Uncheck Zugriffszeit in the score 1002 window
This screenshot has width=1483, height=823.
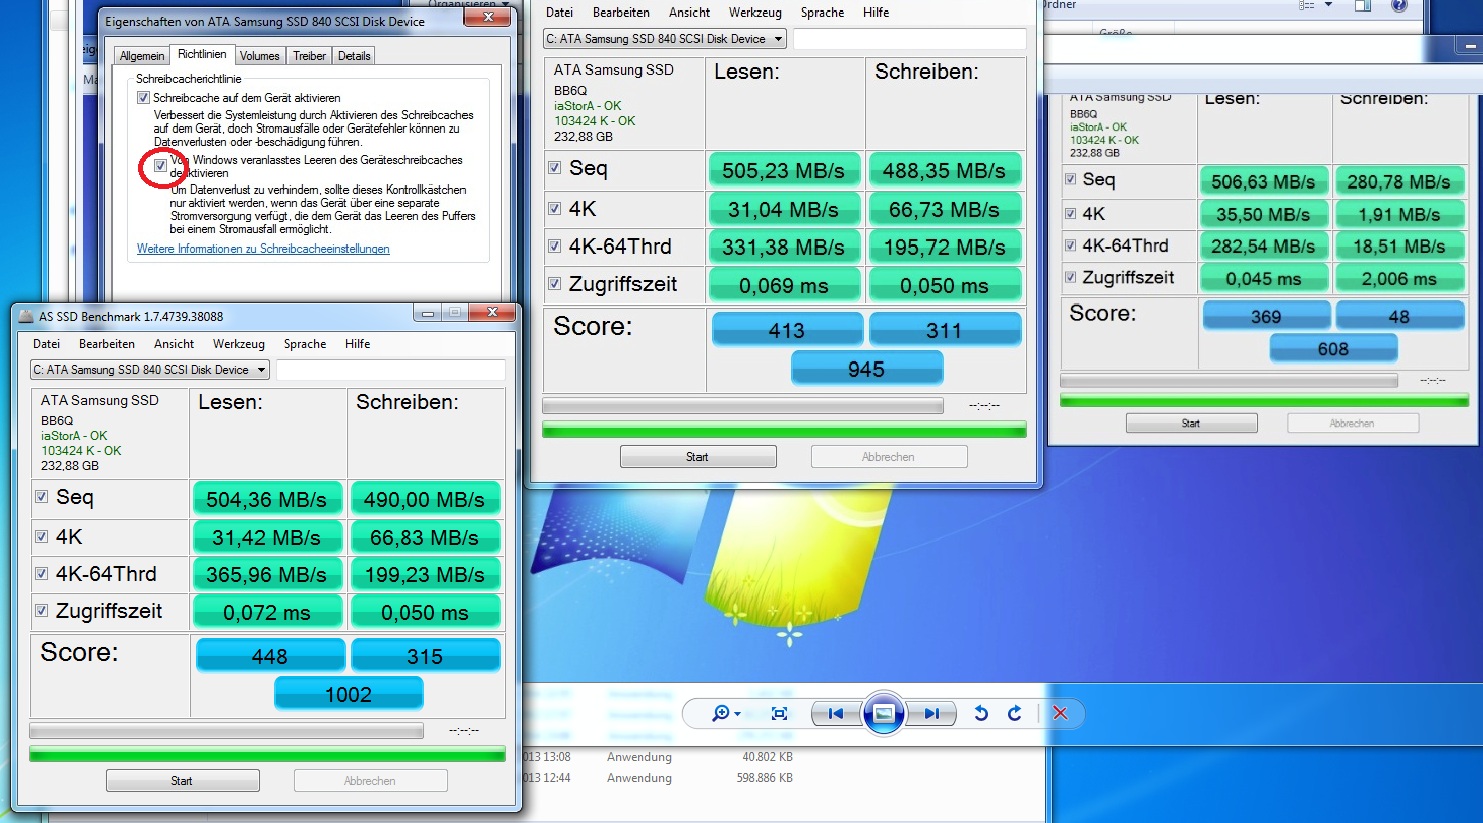(x=41, y=611)
